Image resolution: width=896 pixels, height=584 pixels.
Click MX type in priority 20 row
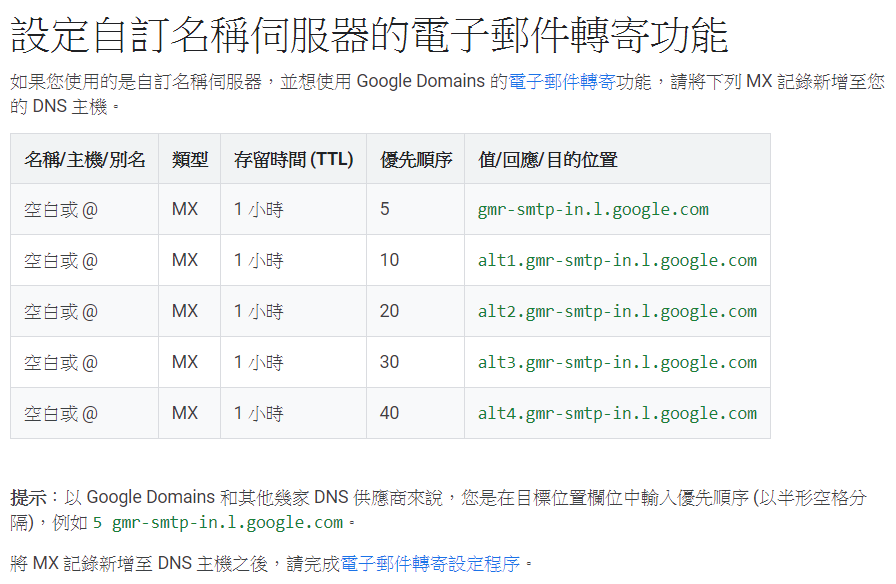point(185,311)
